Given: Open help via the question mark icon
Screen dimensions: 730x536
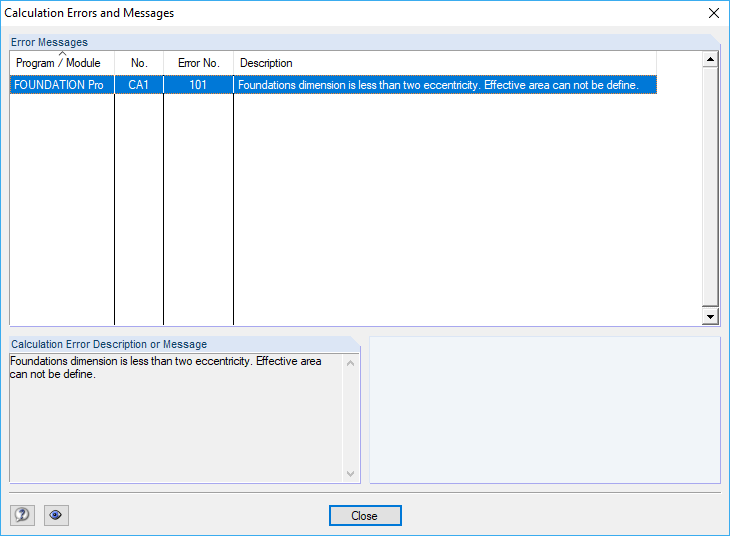Looking at the screenshot, I should 22,515.
